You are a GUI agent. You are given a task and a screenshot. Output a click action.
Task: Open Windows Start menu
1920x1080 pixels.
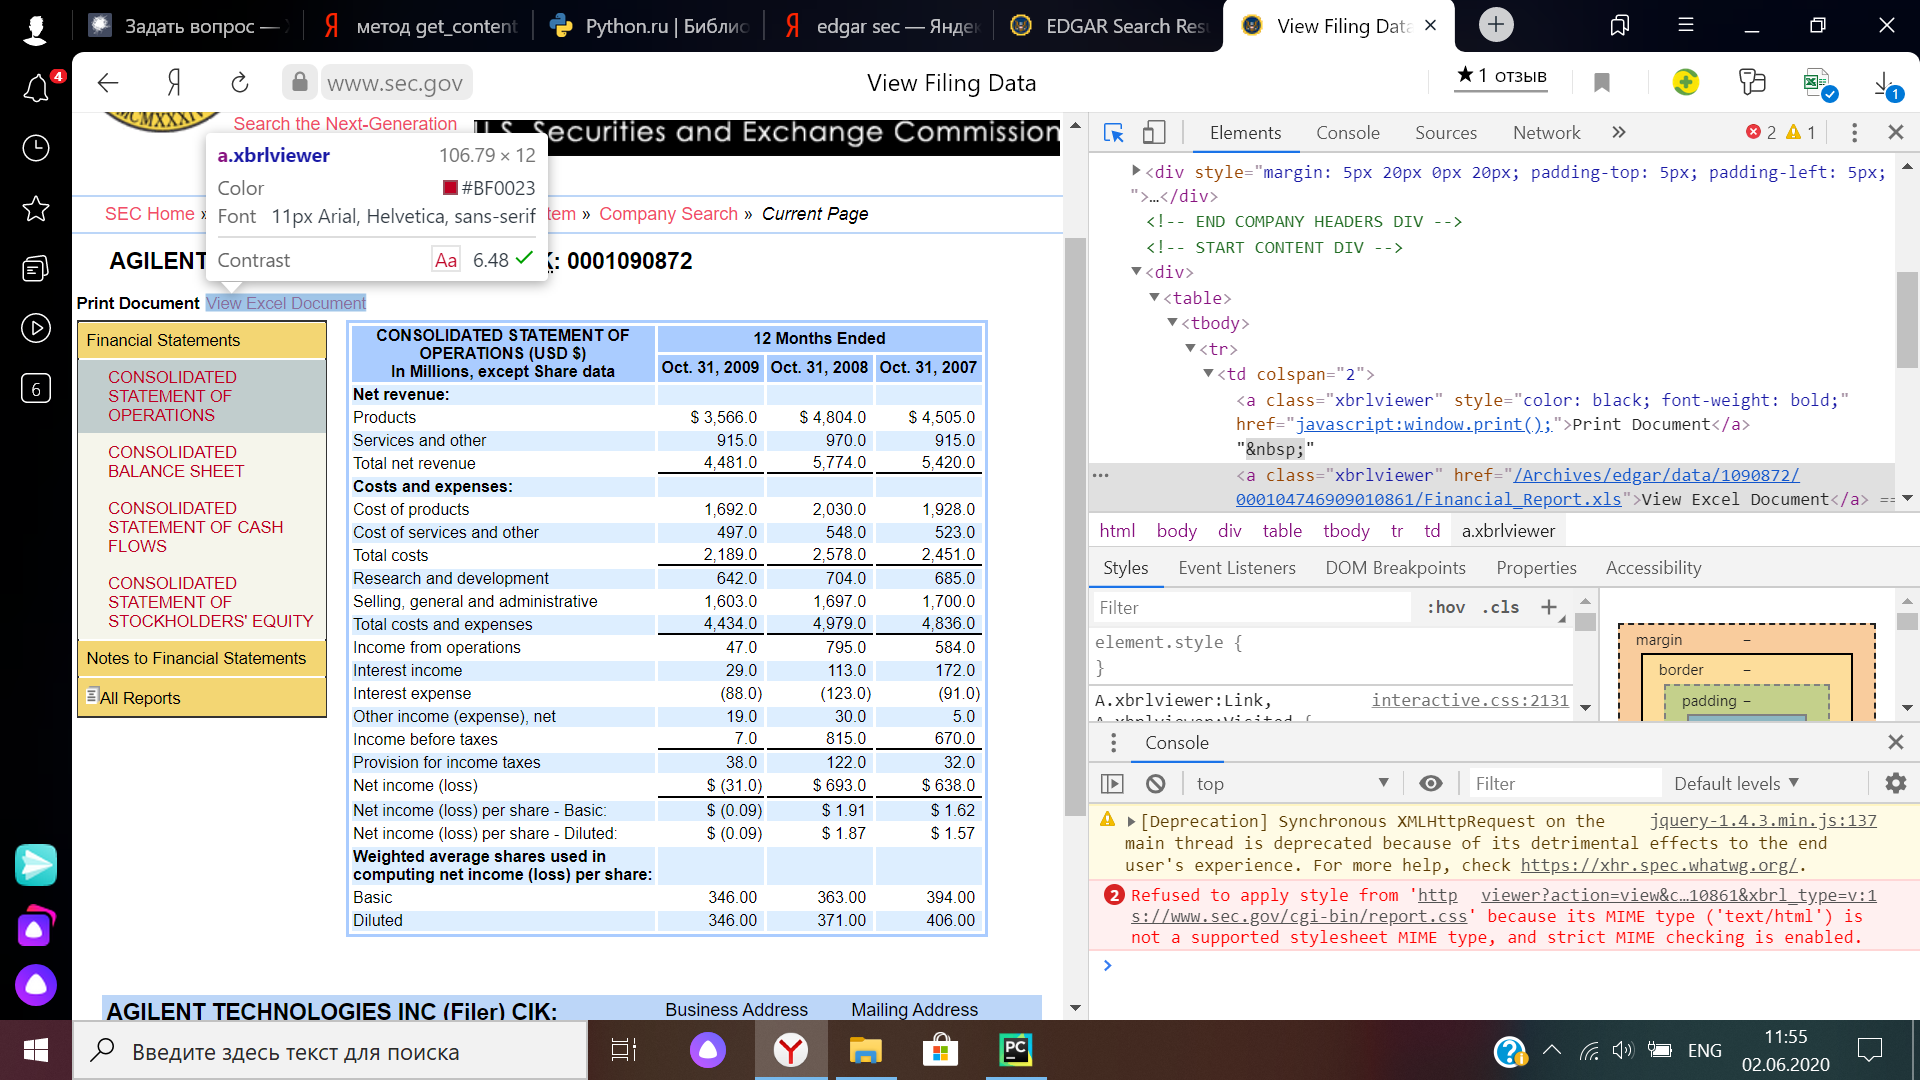(x=36, y=1050)
